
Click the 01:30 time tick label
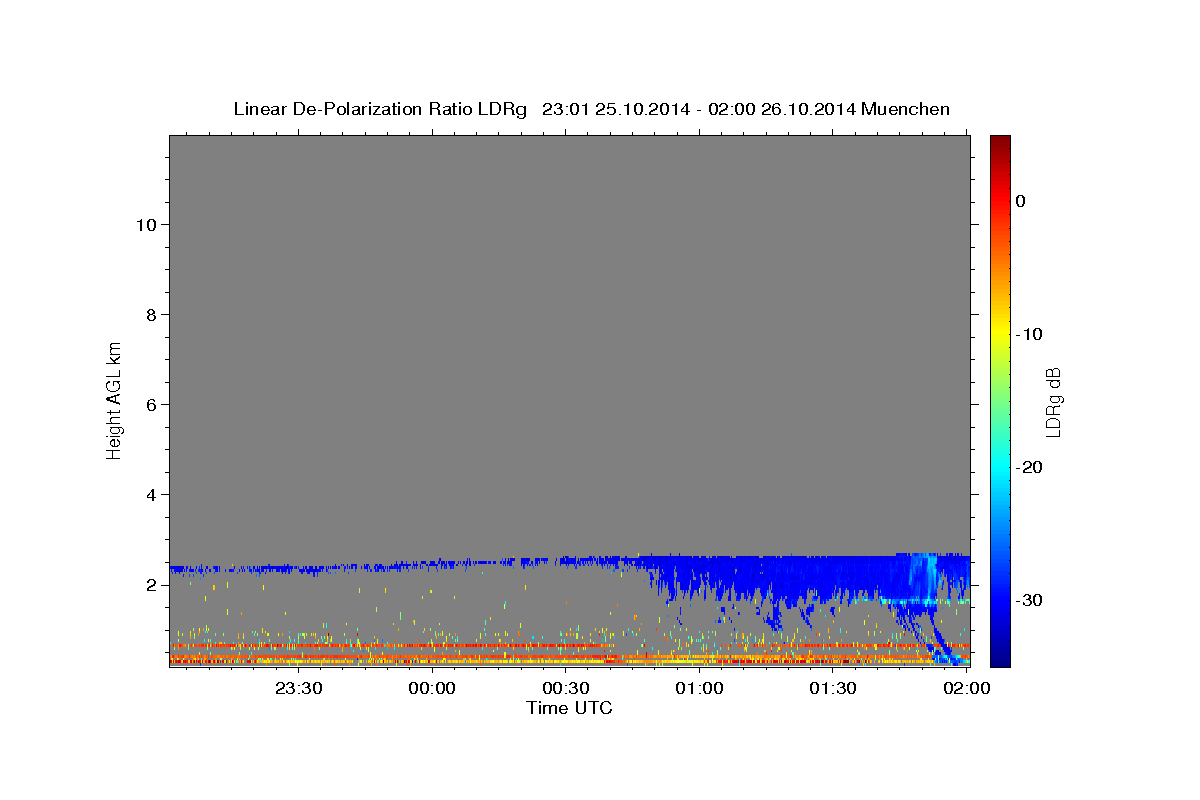(x=834, y=688)
